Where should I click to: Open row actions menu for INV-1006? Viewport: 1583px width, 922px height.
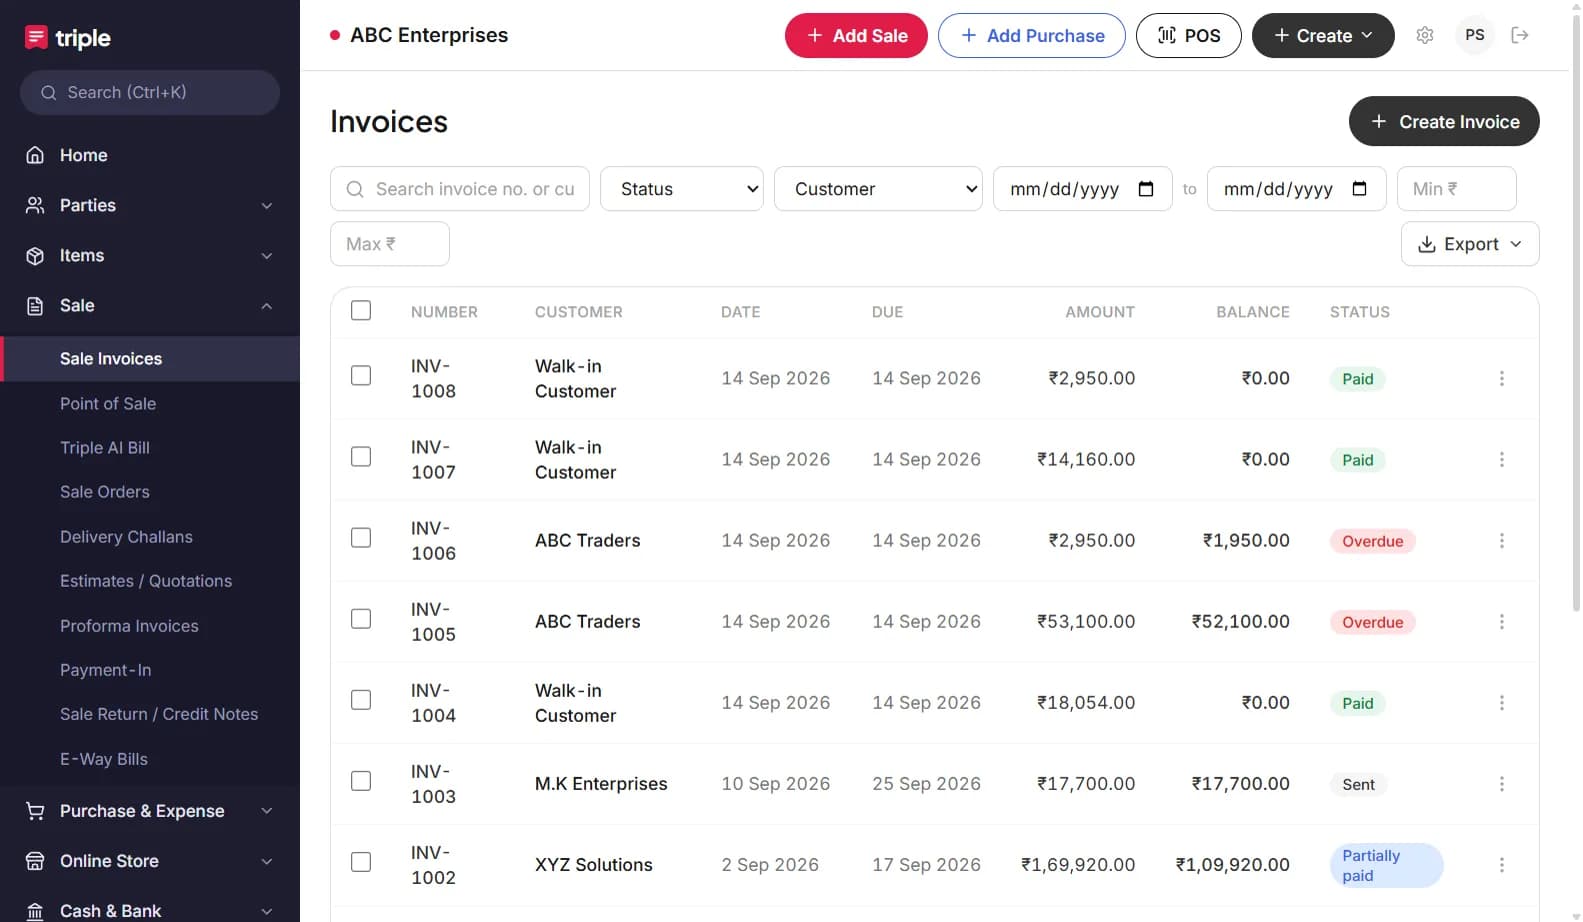tap(1502, 540)
